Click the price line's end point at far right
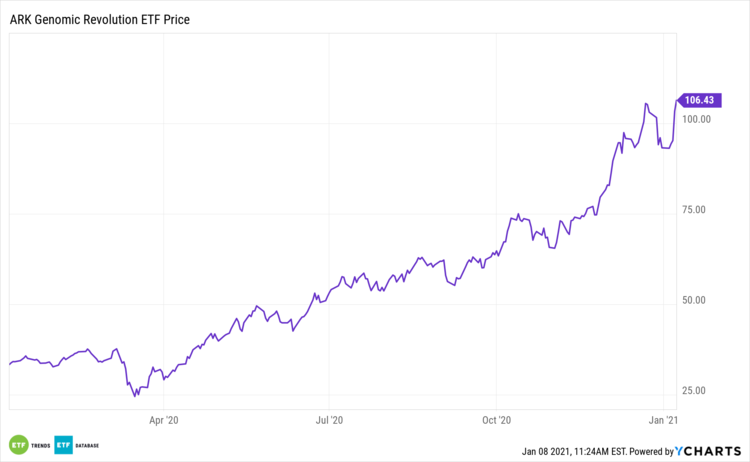The height and width of the screenshot is (462, 750). click(x=676, y=99)
